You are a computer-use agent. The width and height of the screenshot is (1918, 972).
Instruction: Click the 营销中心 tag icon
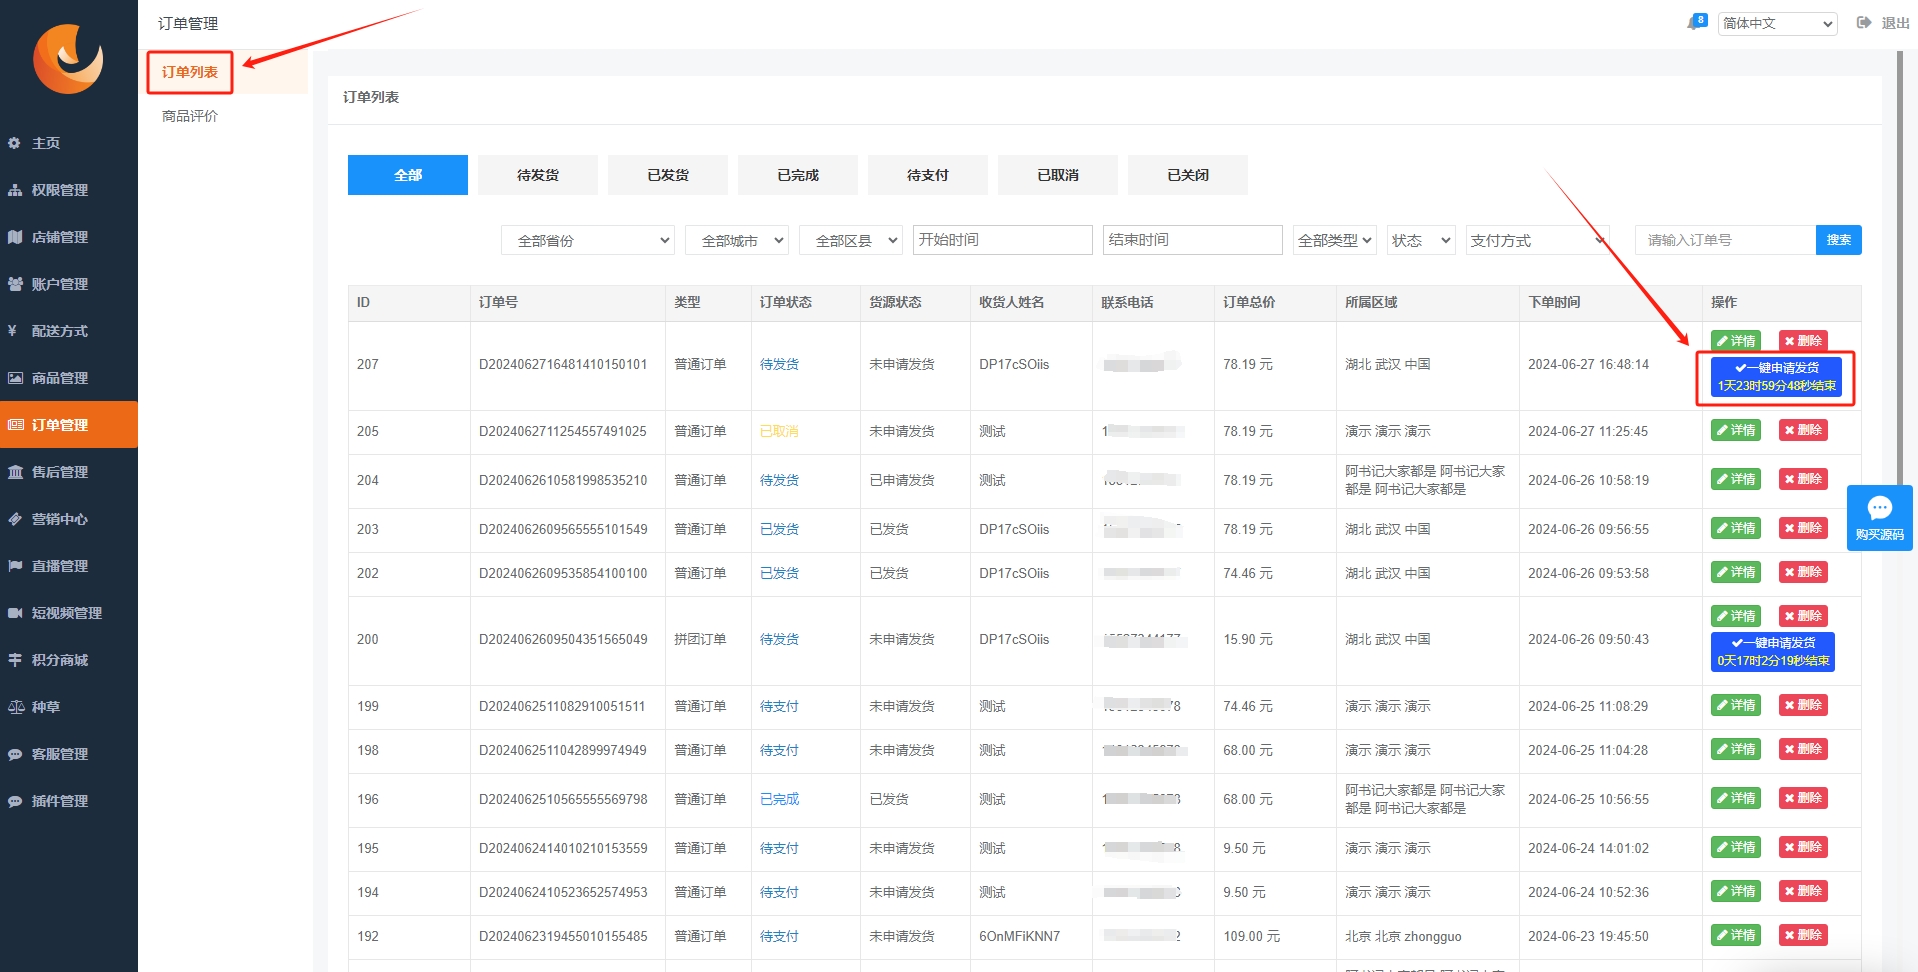15,519
